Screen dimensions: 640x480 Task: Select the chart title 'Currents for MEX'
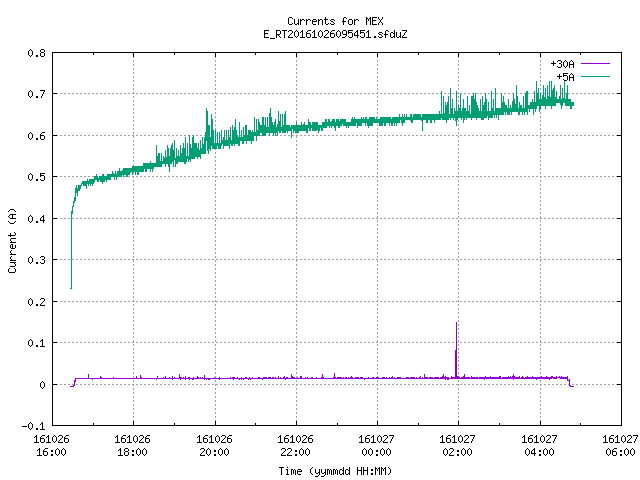pyautogui.click(x=335, y=21)
